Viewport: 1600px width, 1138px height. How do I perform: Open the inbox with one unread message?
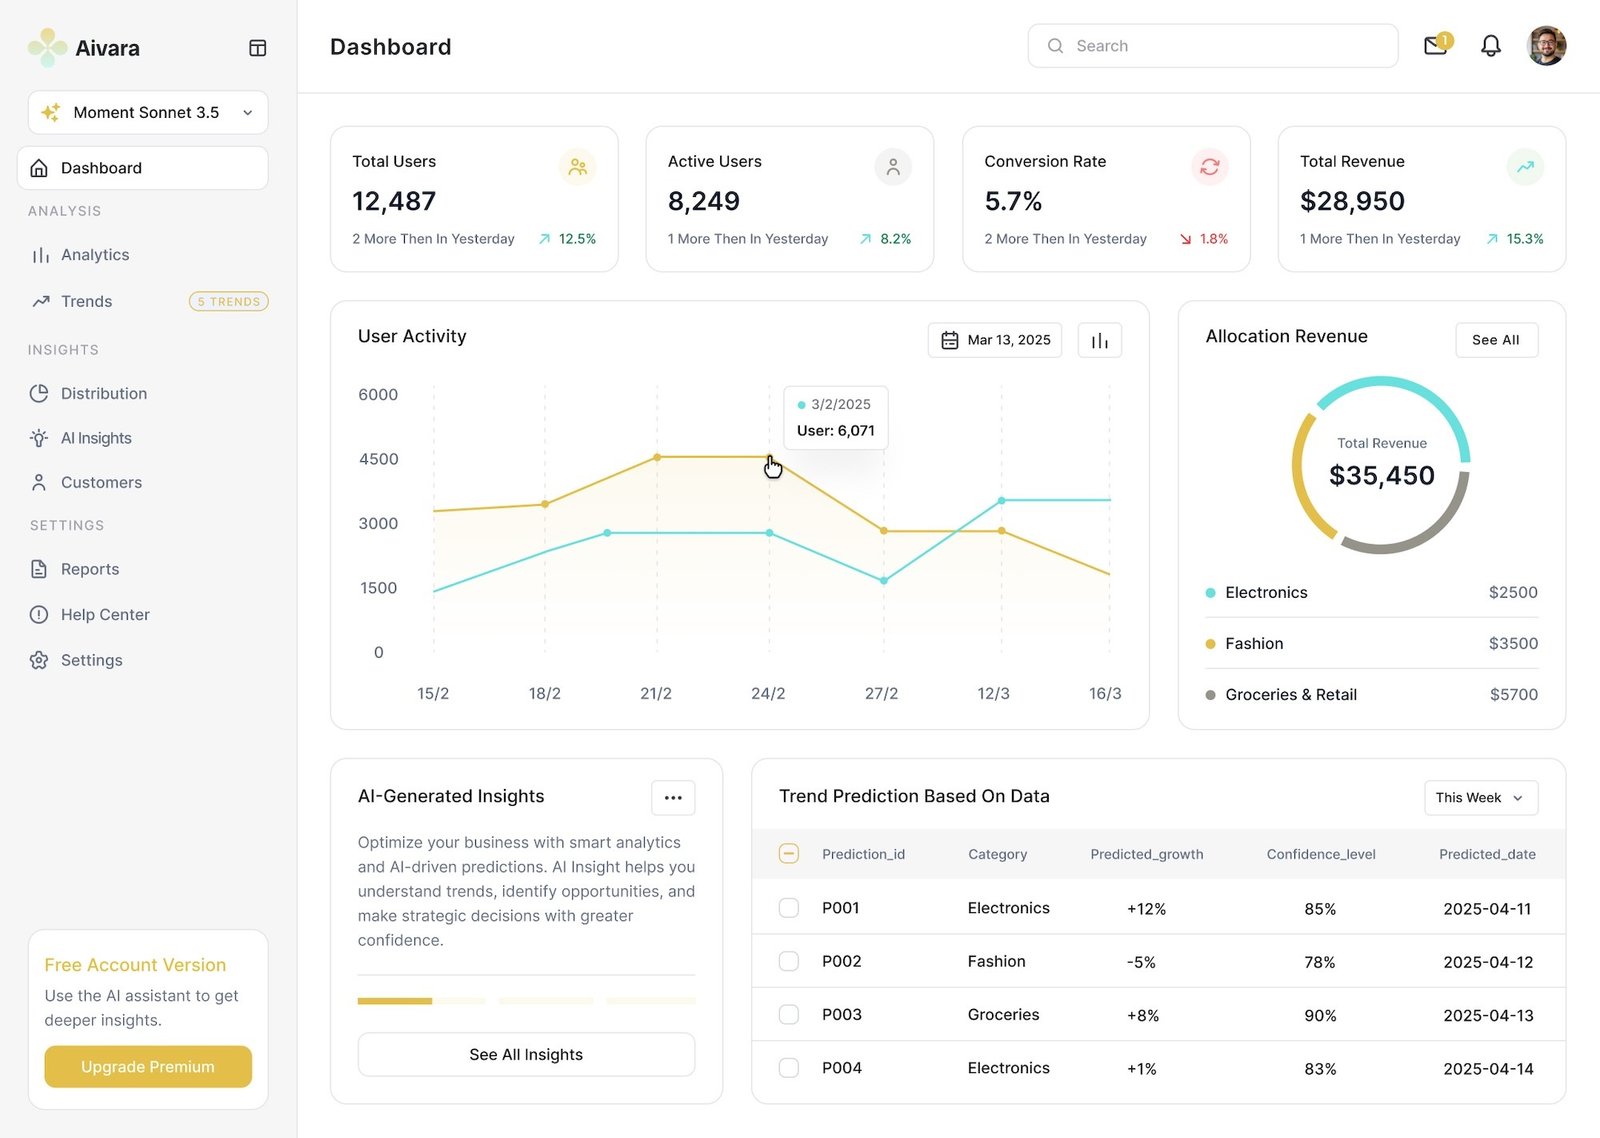1434,45
